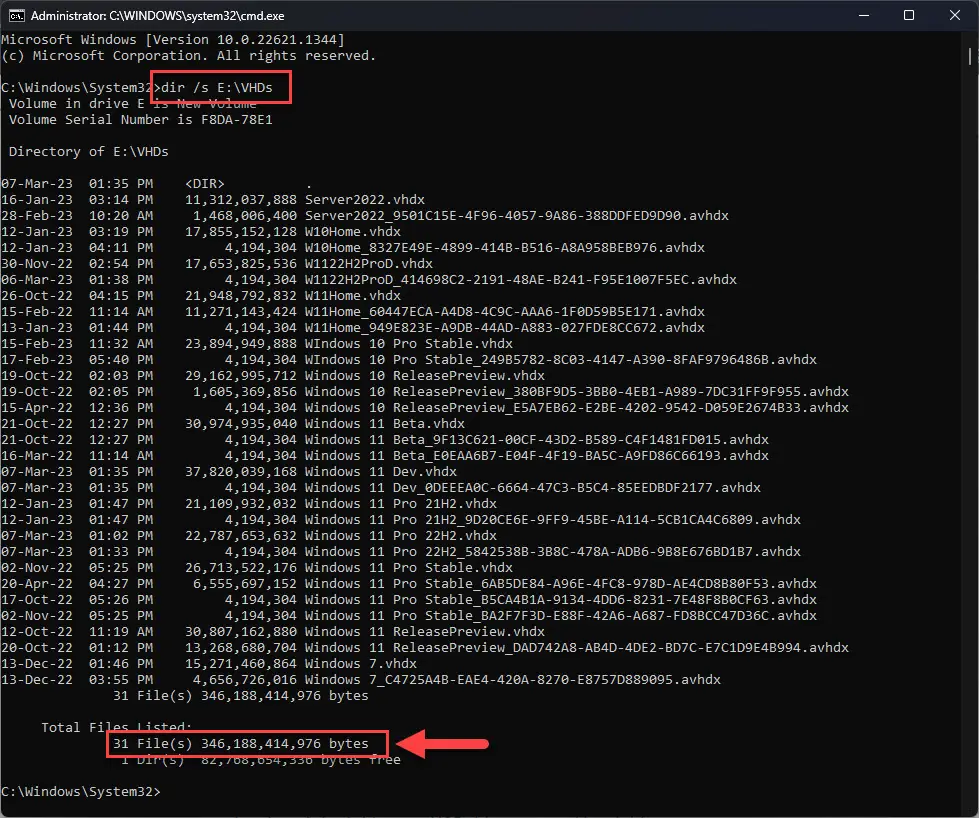The height and width of the screenshot is (818, 979).
Task: Click 'Windows 11 Beta.vhdx' file name
Action: [385, 423]
